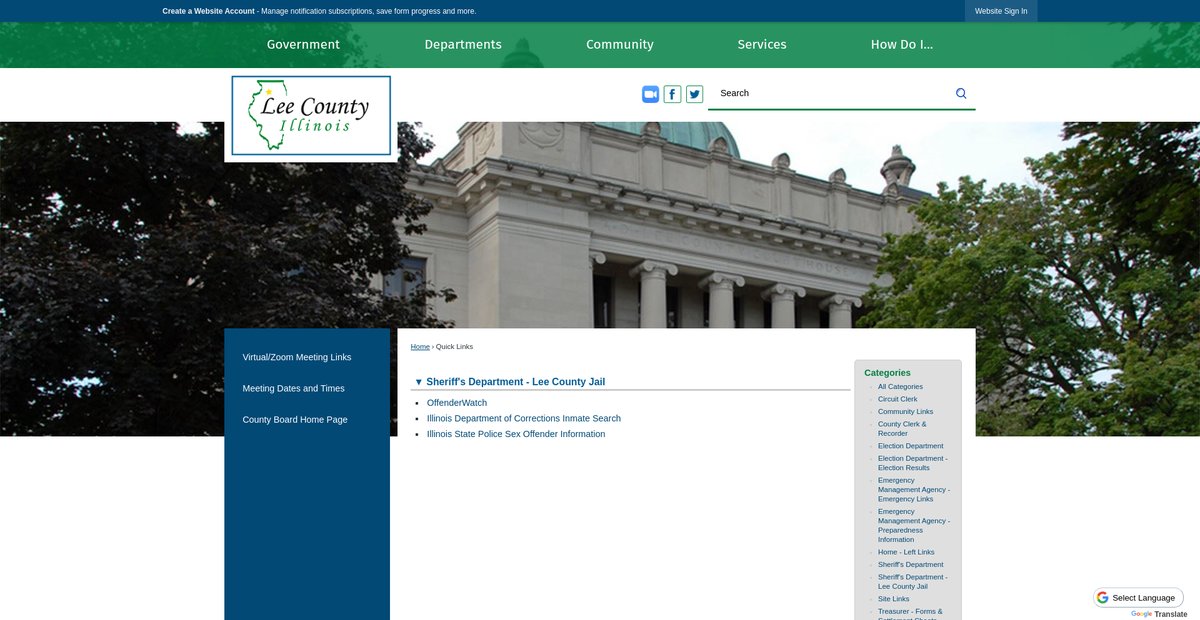Image resolution: width=1200 pixels, height=620 pixels.
Task: Select the Home - Left Links category
Action: pyautogui.click(x=906, y=552)
